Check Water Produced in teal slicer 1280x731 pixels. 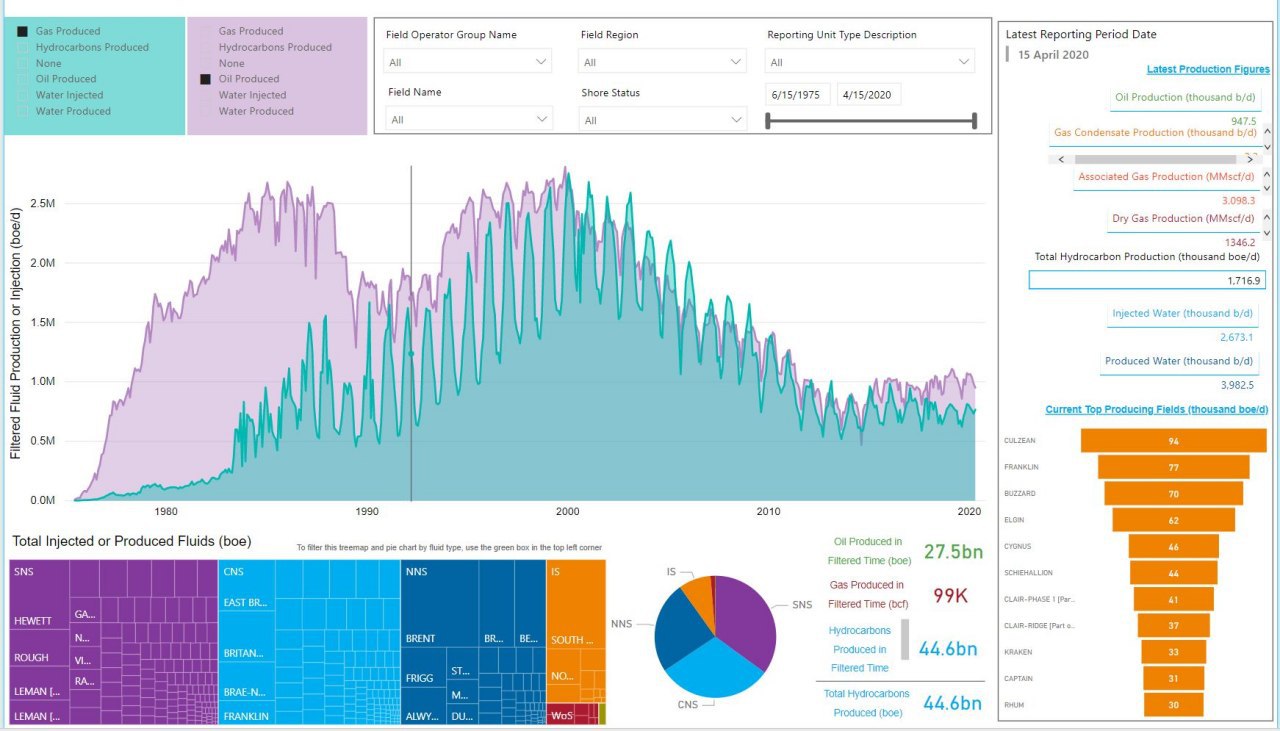point(24,111)
